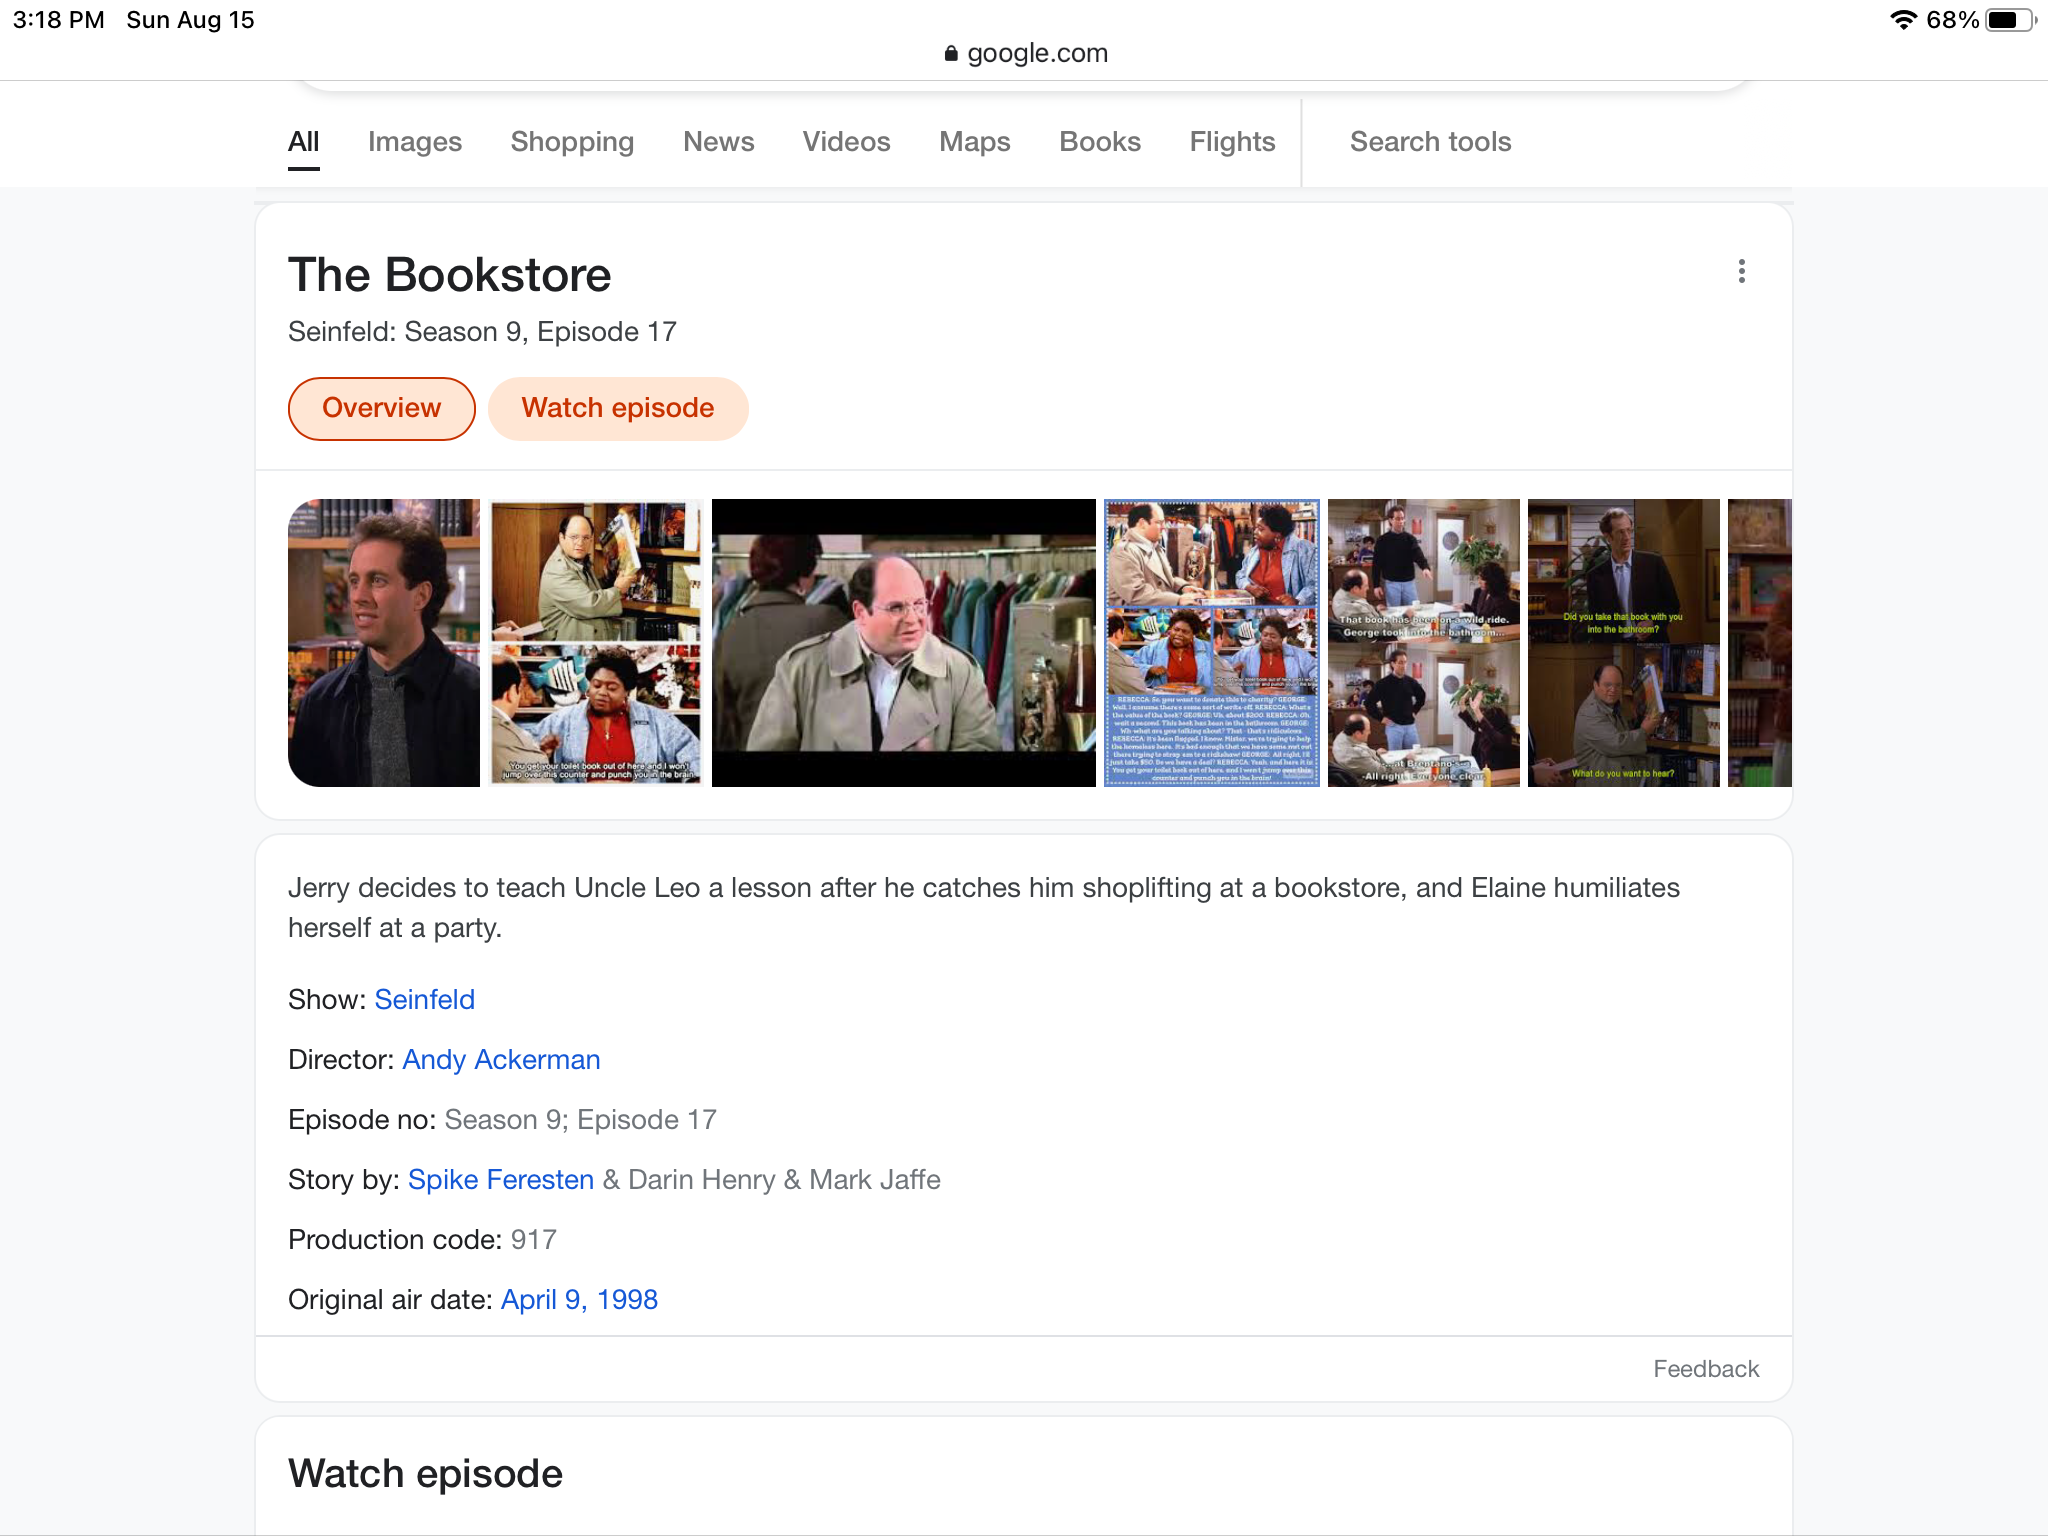Open the Andy Ackerman director link
Image resolution: width=2048 pixels, height=1536 pixels.
click(x=501, y=1060)
